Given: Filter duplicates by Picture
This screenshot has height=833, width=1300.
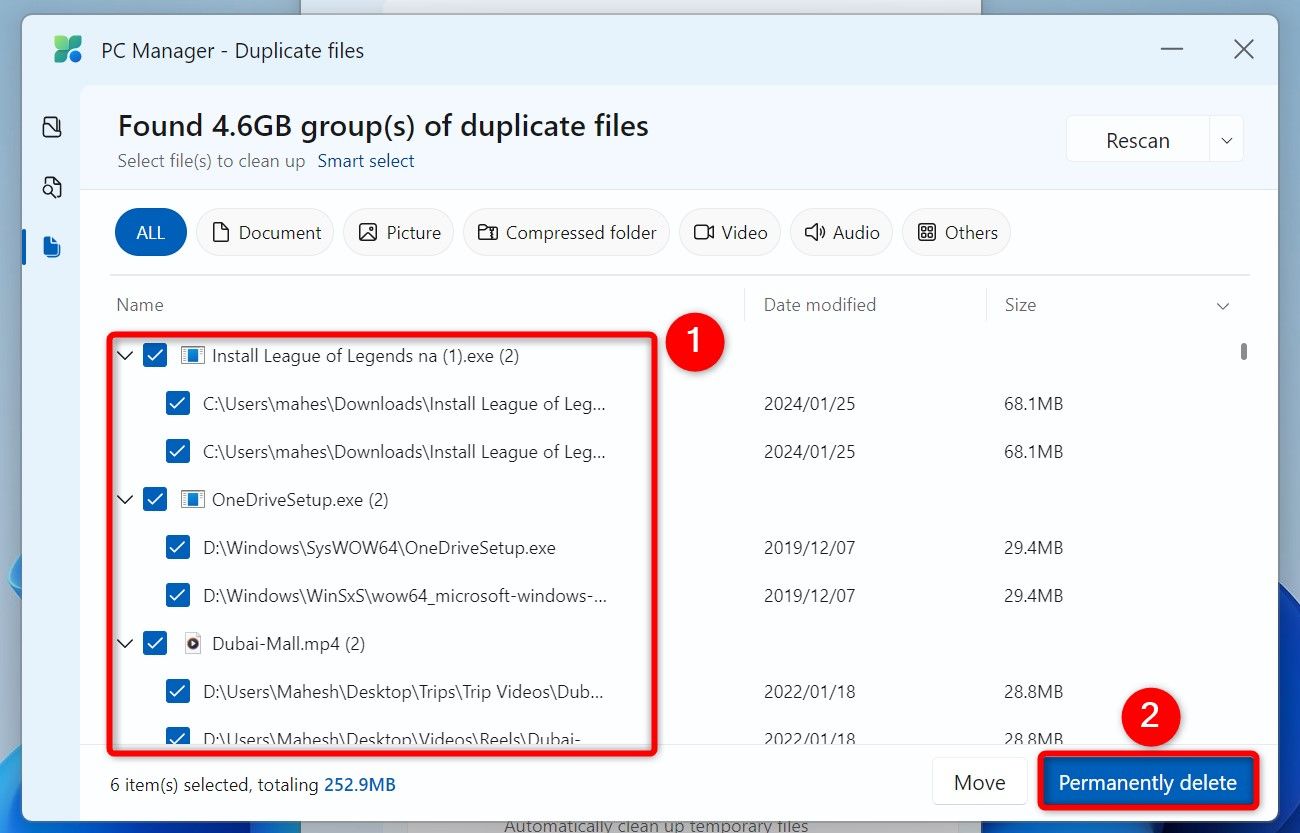Looking at the screenshot, I should [x=398, y=233].
